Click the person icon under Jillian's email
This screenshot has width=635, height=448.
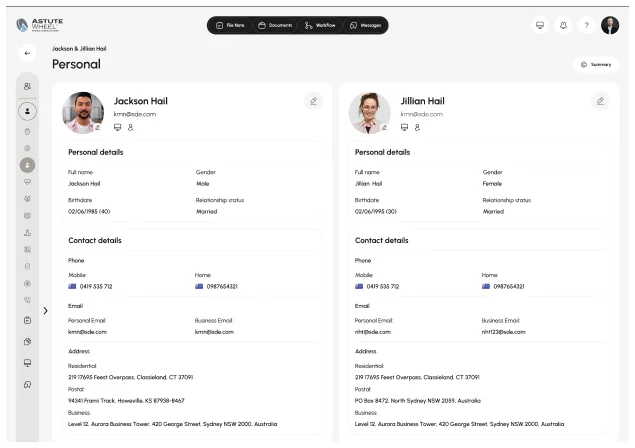click(417, 127)
